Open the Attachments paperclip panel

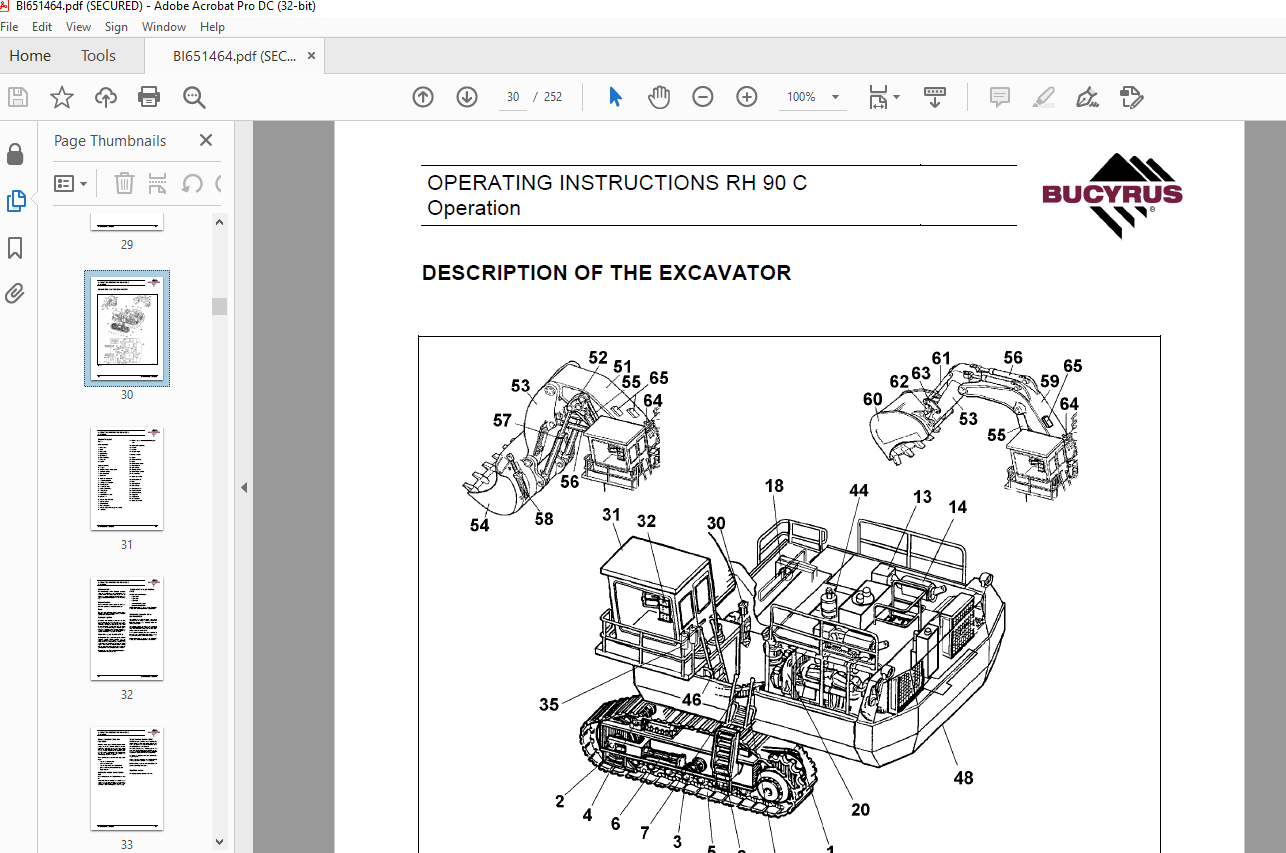pos(15,294)
